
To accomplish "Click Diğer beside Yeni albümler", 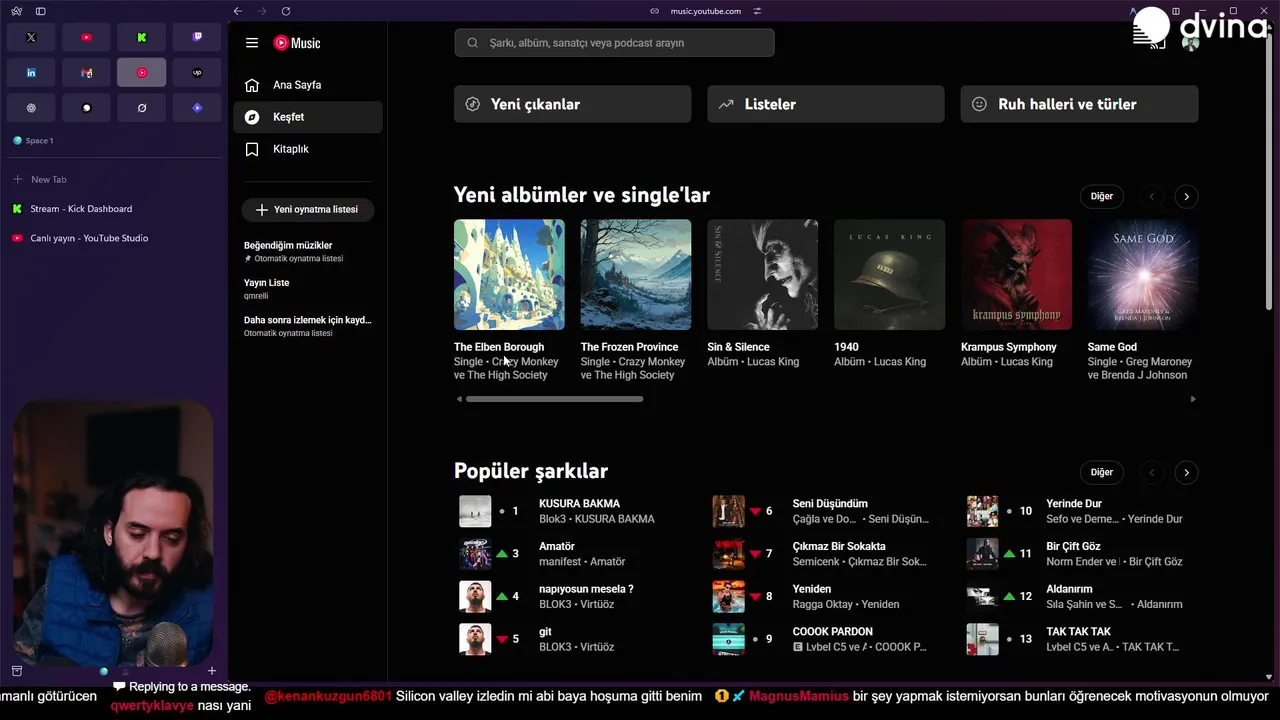I will 1101,196.
